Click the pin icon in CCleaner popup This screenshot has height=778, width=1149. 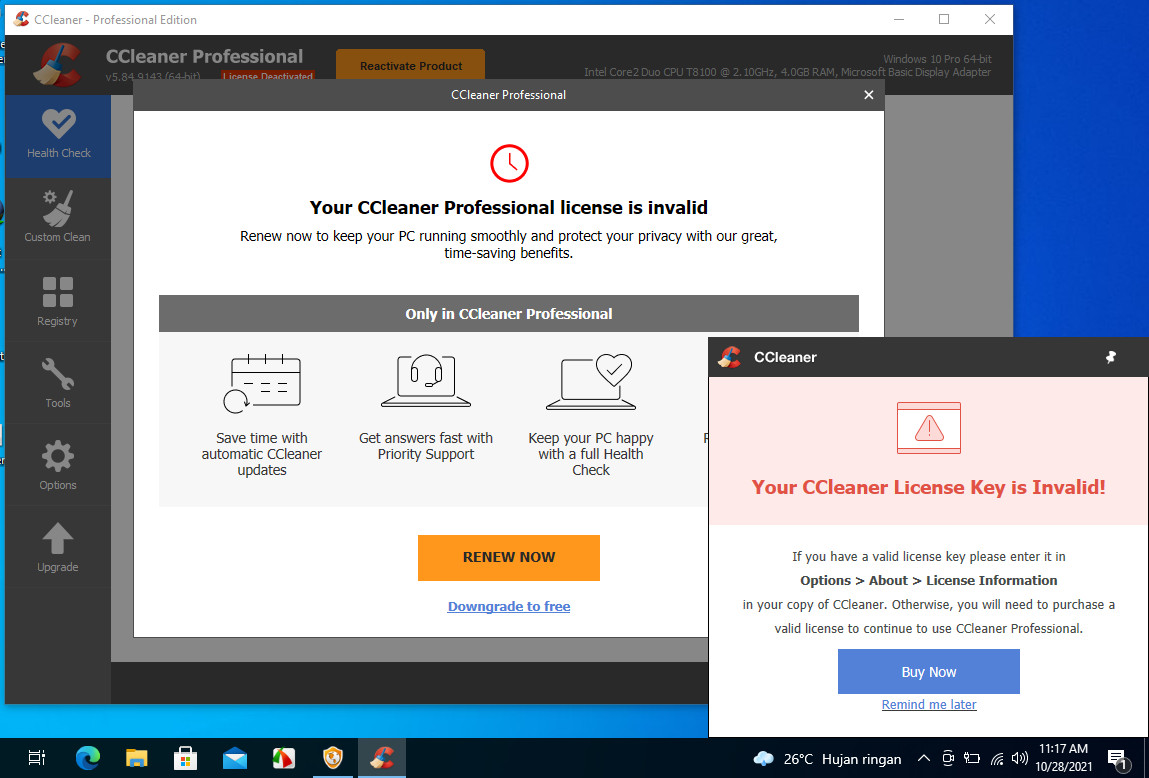(1110, 357)
